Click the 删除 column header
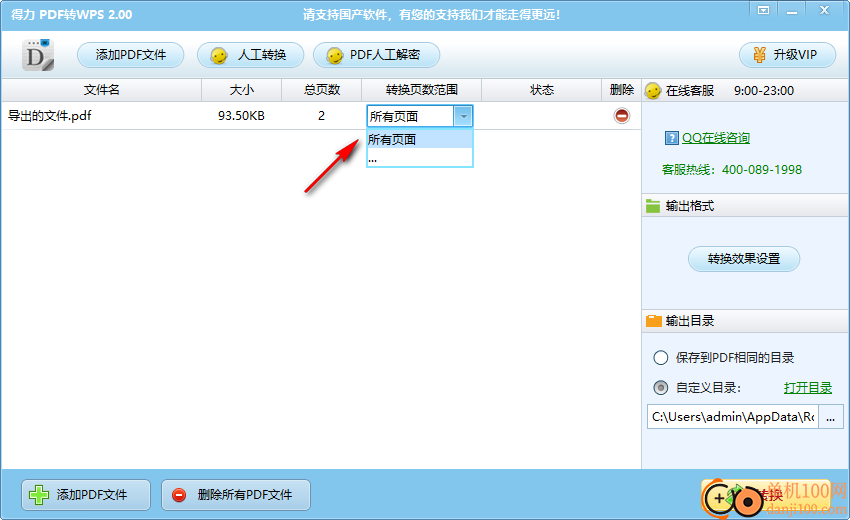The width and height of the screenshot is (850, 520). coord(621,90)
